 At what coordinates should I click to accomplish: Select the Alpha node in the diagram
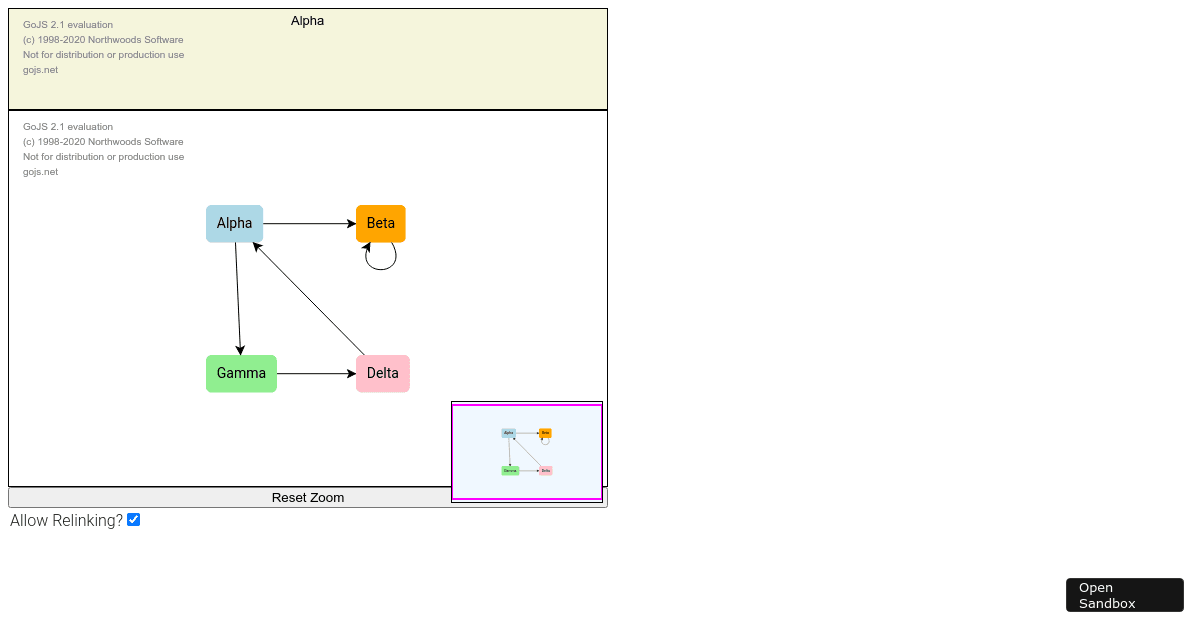234,223
